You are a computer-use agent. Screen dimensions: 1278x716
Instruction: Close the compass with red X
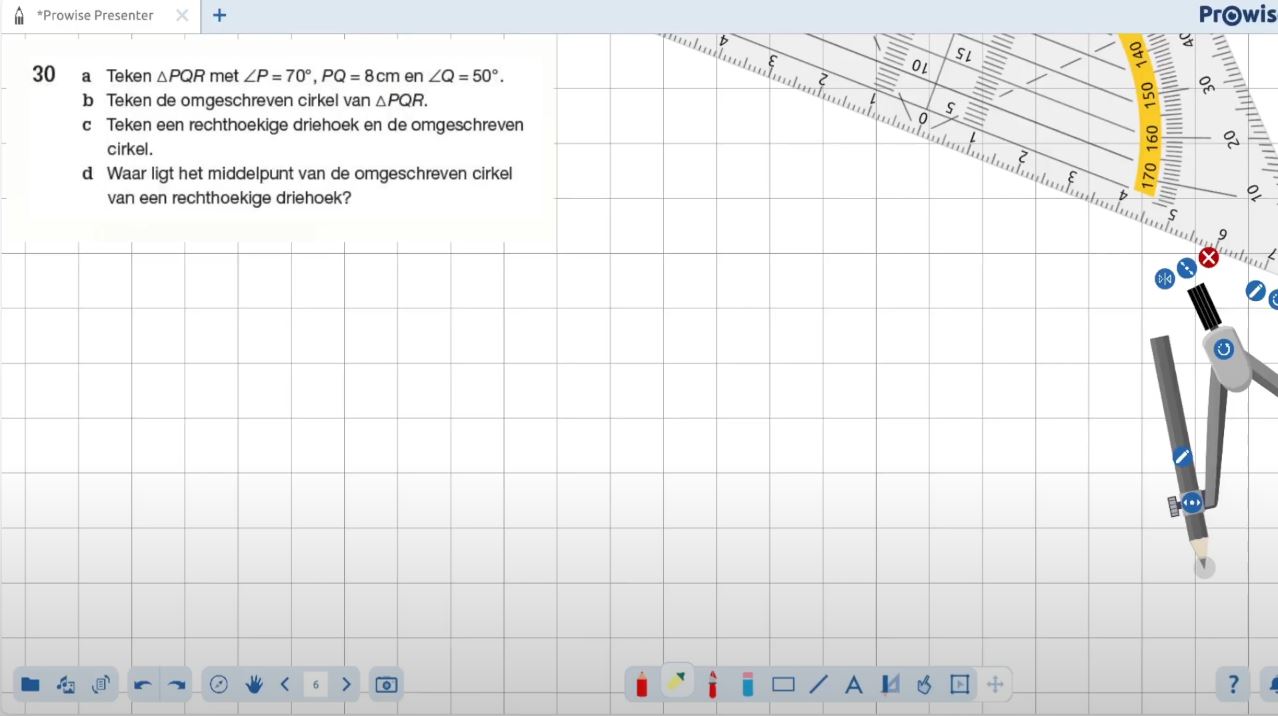tap(1208, 258)
